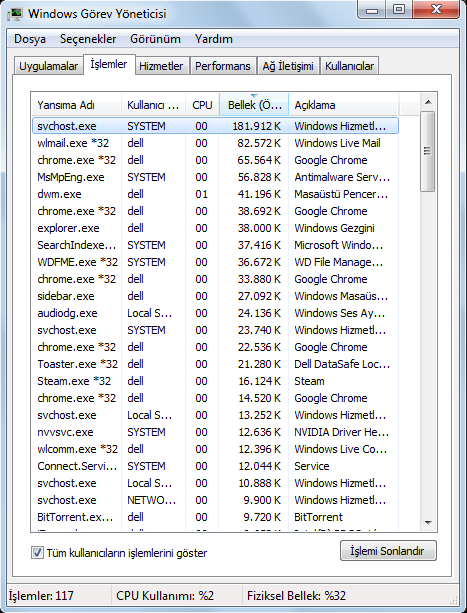Open the Görünüm menu
Viewport: 467px width, 613px height.
(155, 39)
